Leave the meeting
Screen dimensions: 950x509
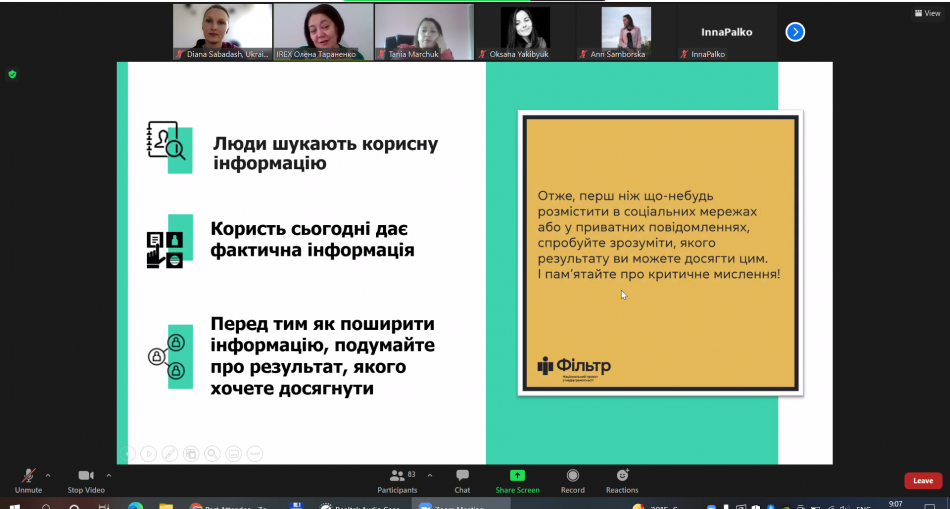(x=922, y=481)
